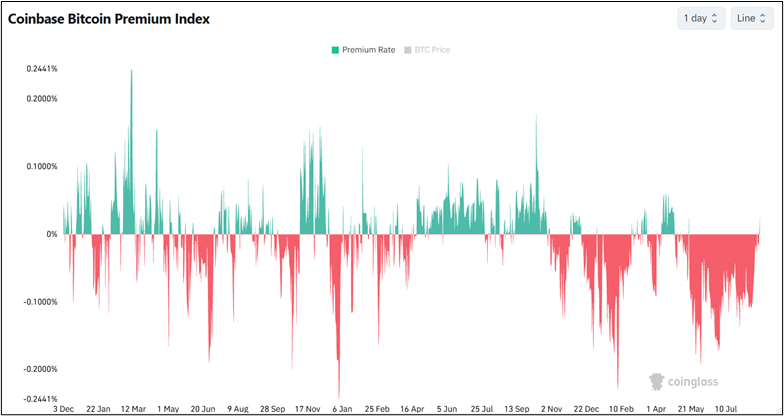Click the 0.1000% y-axis label
The height and width of the screenshot is (416, 784).
[42, 166]
